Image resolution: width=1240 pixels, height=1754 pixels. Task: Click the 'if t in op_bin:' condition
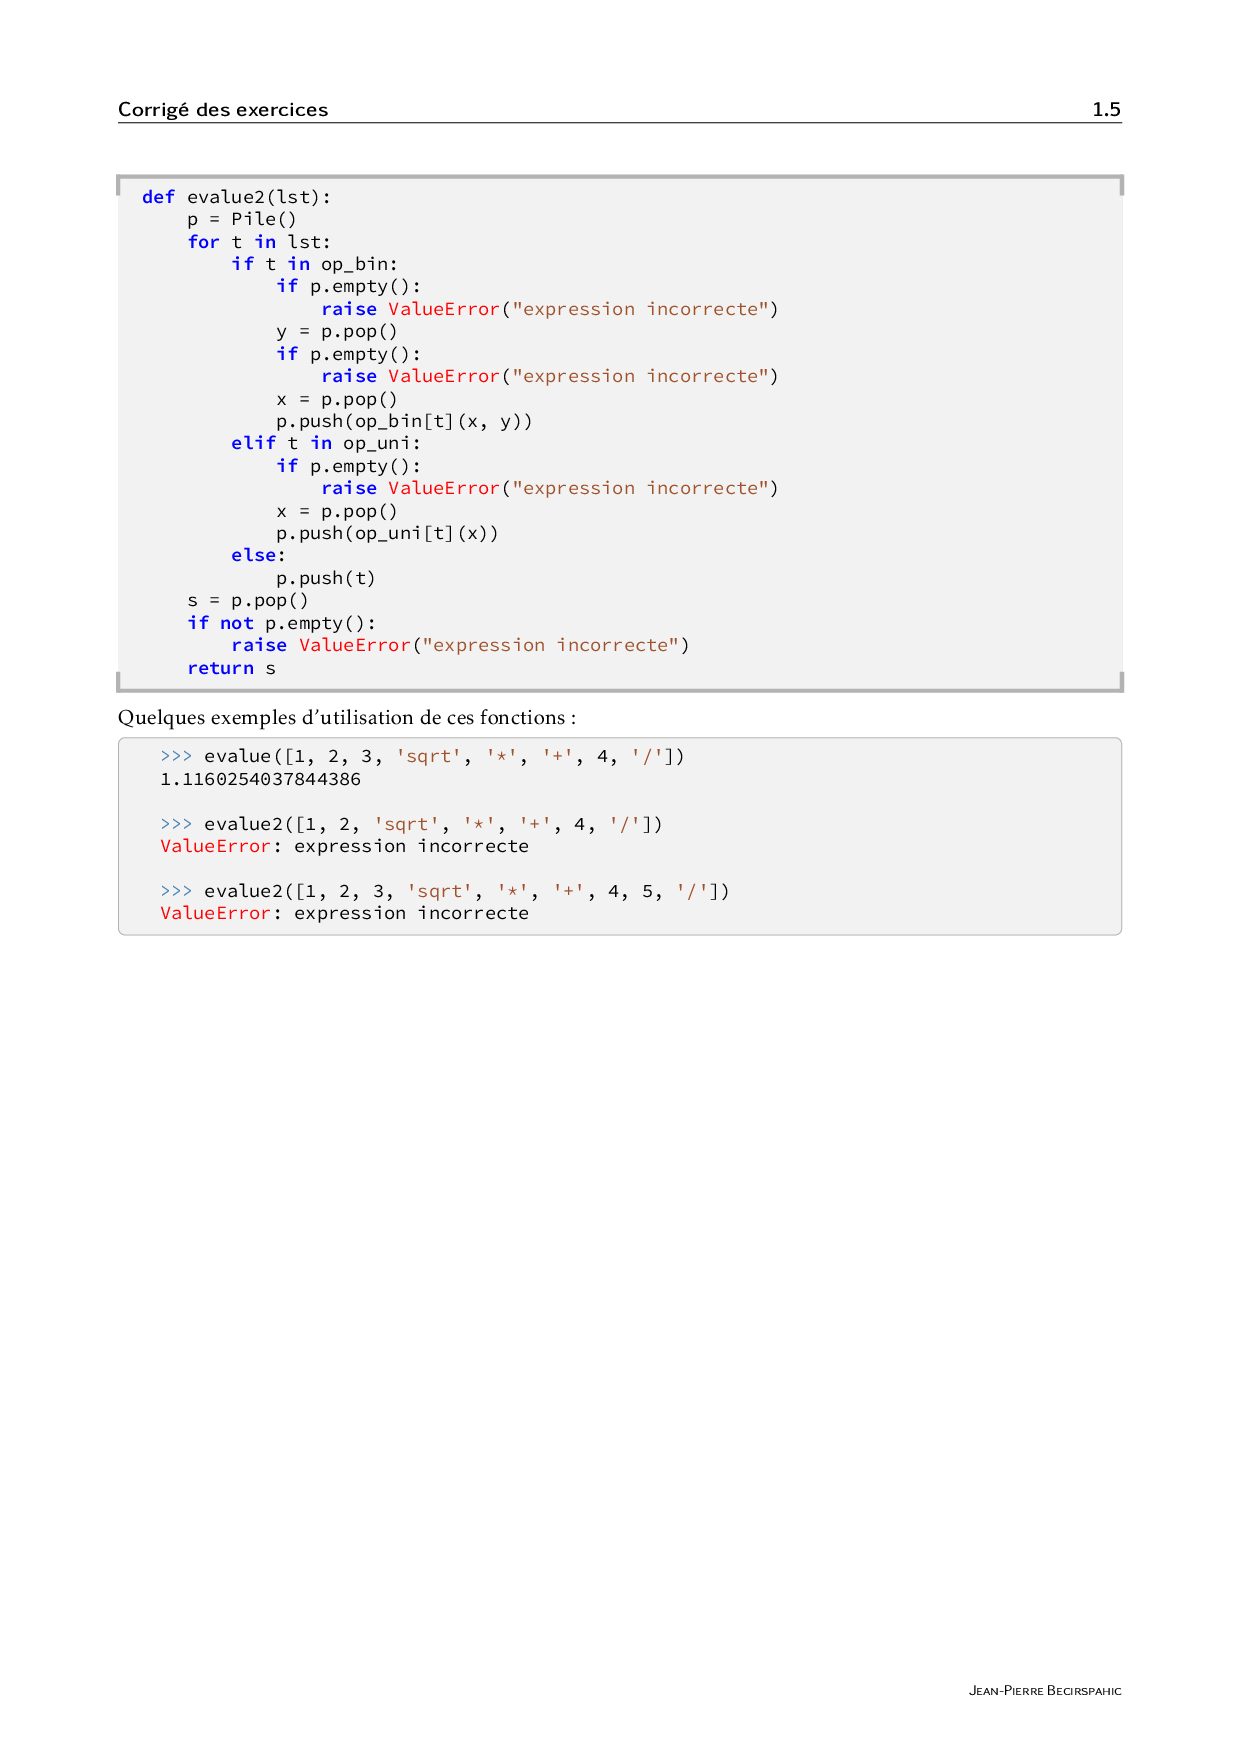click(x=314, y=264)
